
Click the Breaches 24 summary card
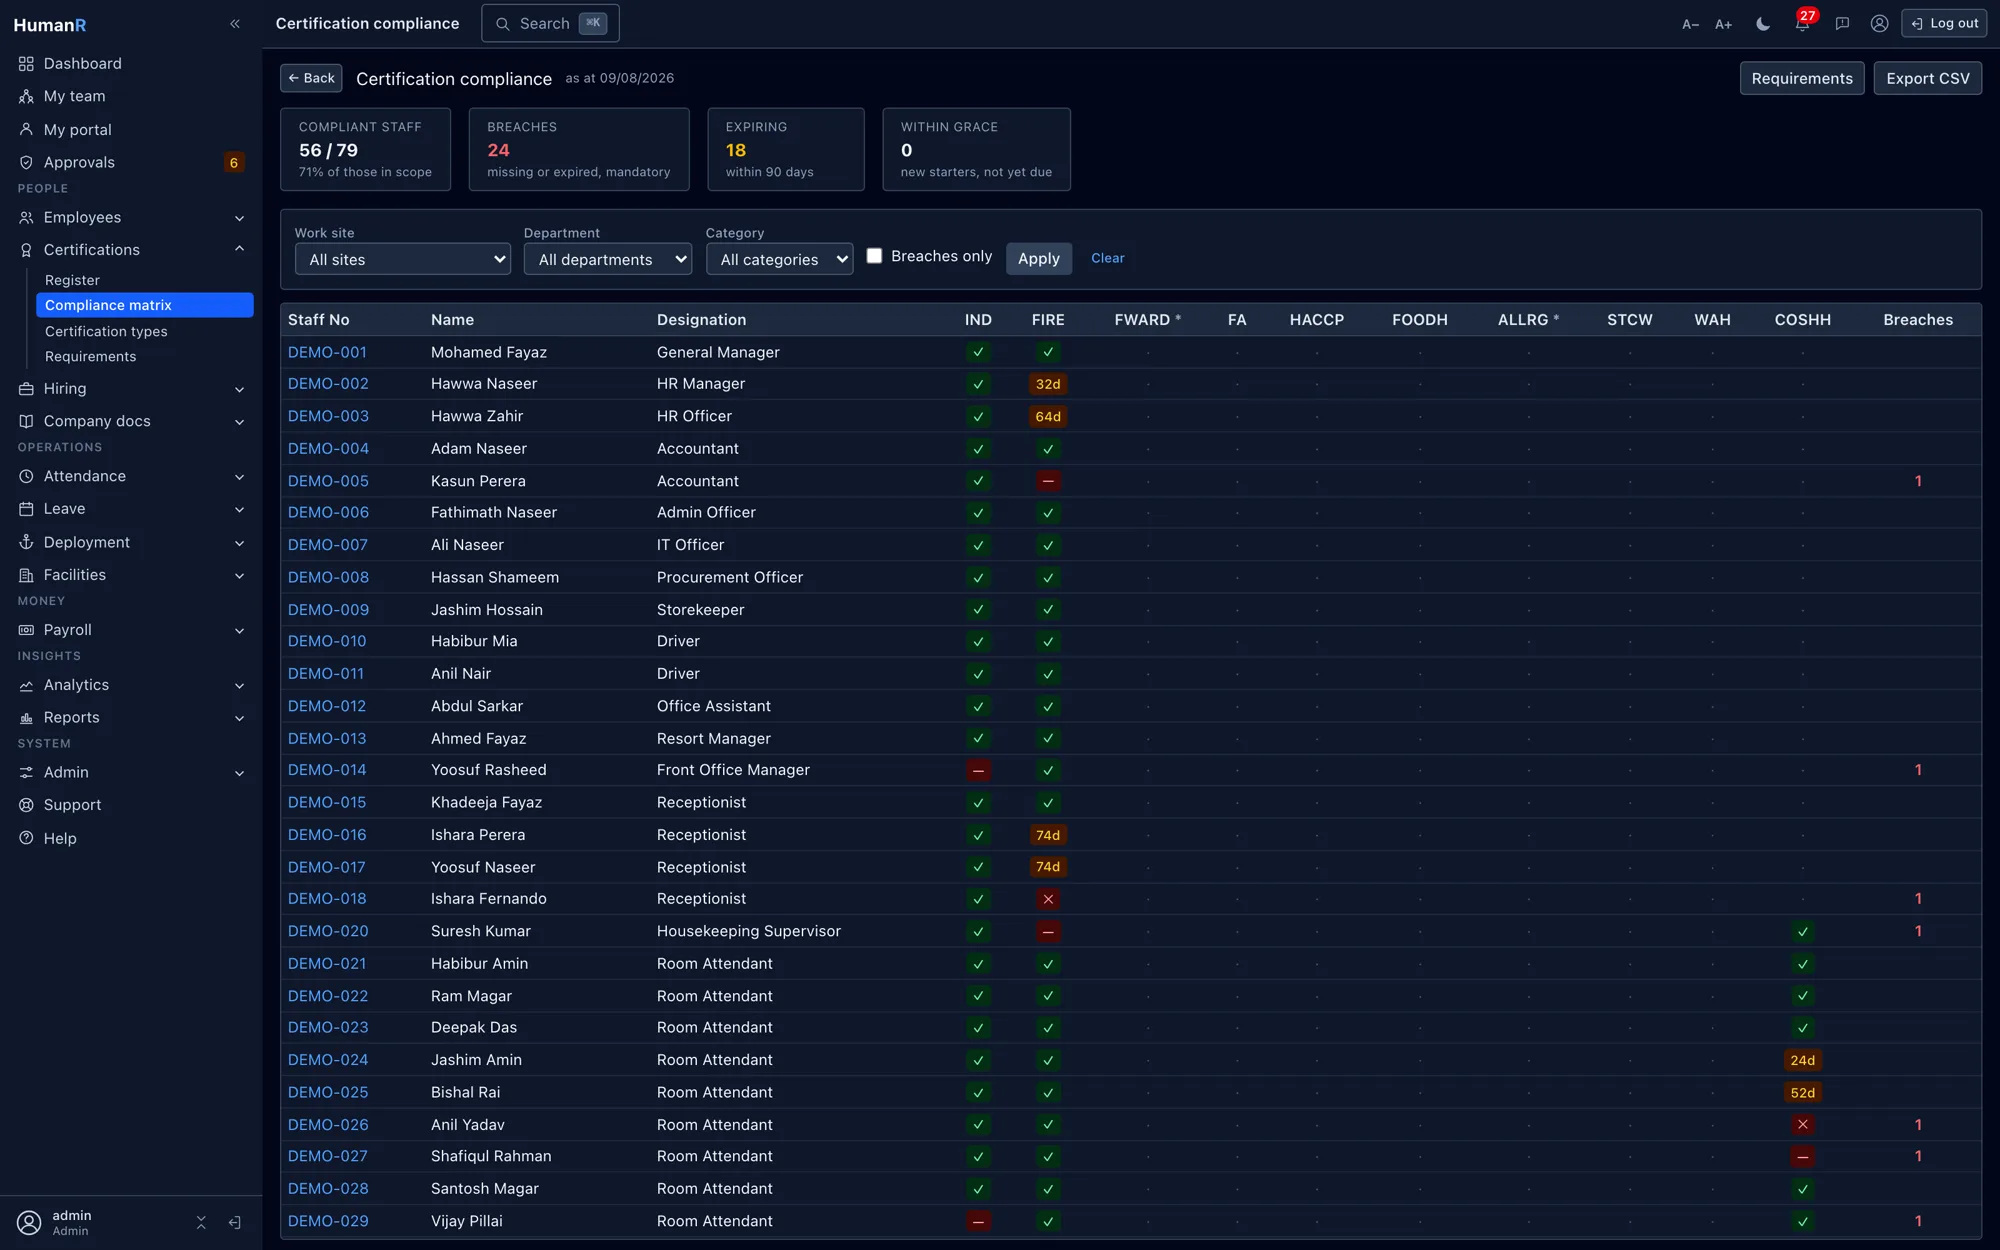point(579,149)
